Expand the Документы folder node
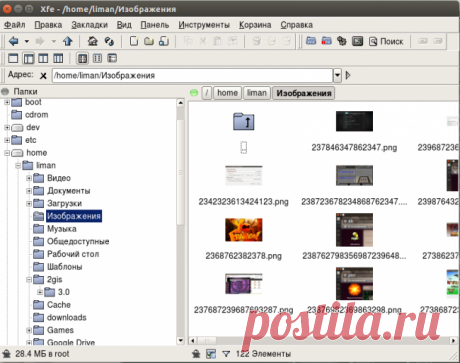Viewport: 460px width, 363px height. 29,191
